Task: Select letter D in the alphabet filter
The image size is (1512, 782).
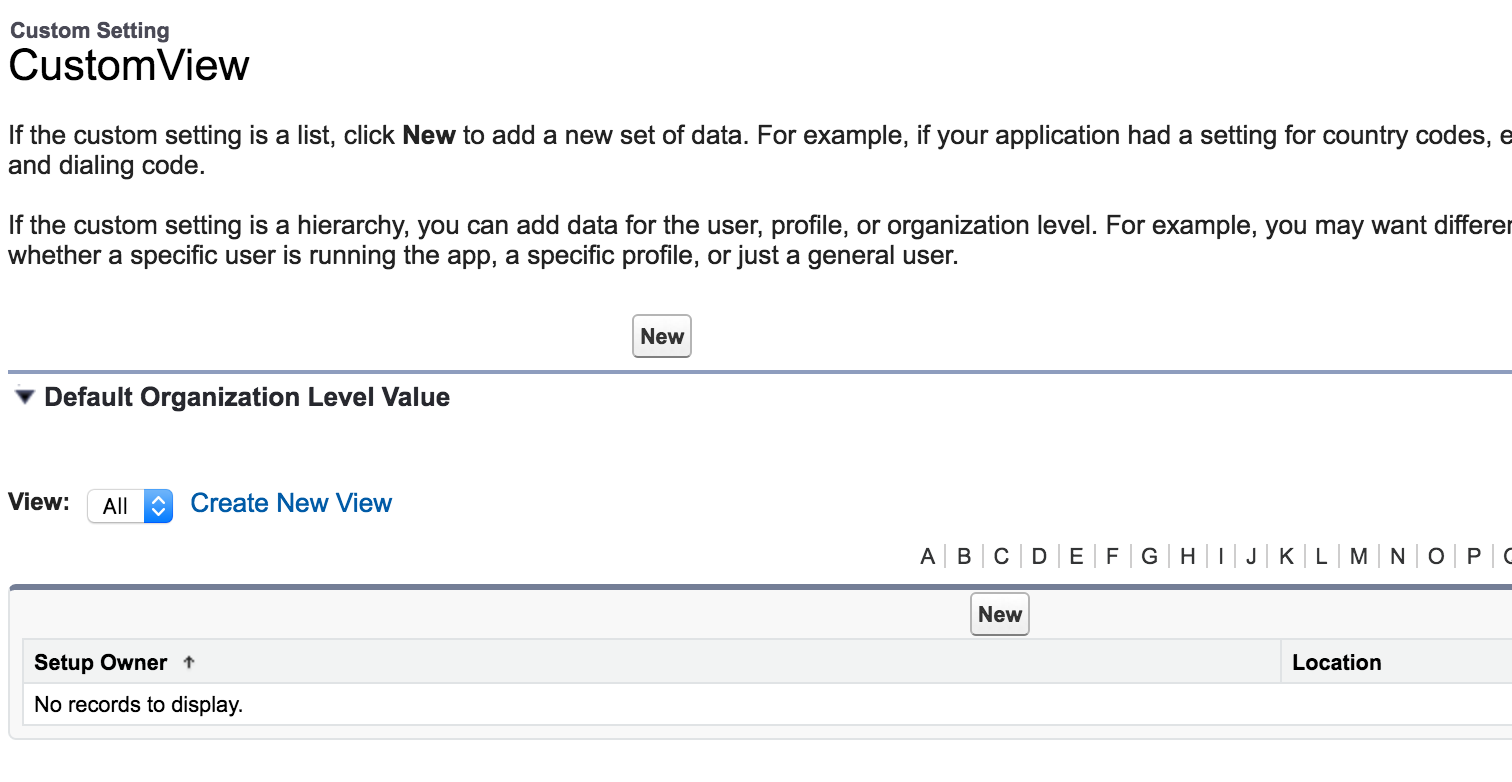Action: click(x=1039, y=556)
